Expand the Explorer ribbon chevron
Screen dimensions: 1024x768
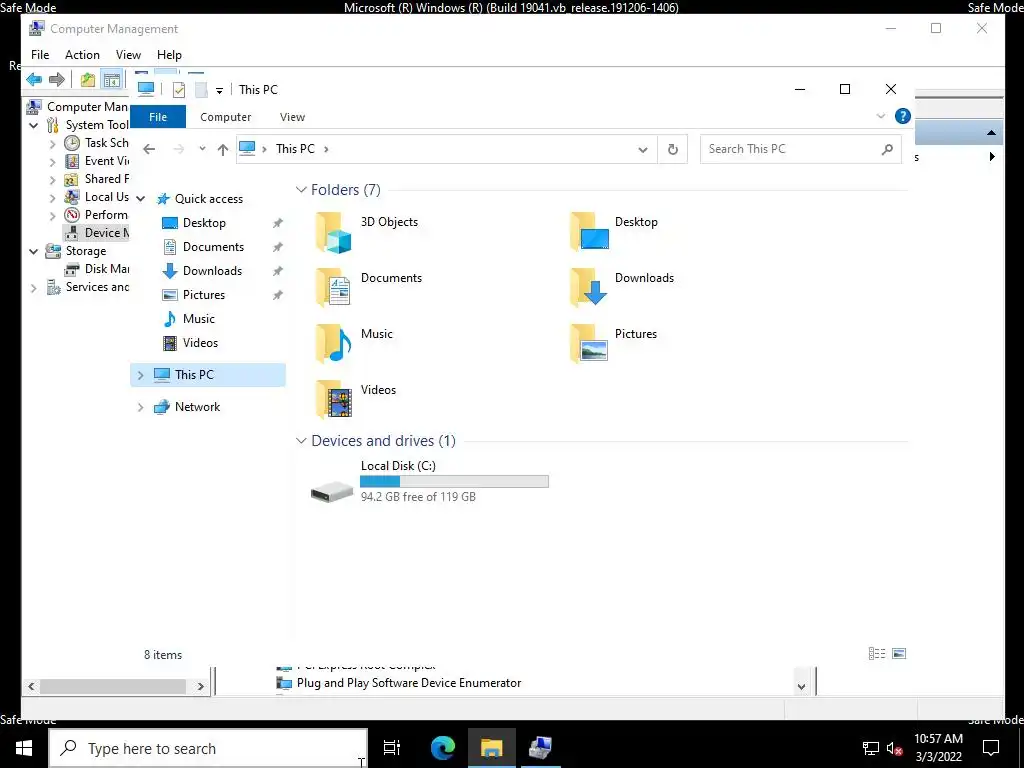[x=880, y=116]
